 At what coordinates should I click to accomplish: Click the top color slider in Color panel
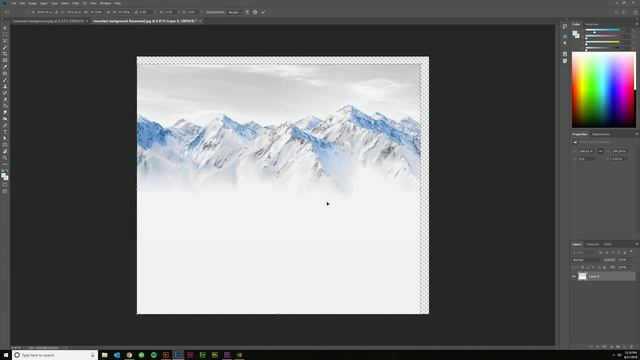tap(602, 30)
